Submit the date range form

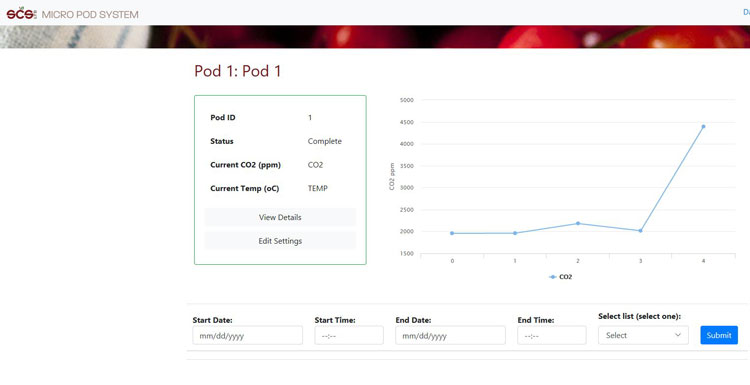pos(719,335)
